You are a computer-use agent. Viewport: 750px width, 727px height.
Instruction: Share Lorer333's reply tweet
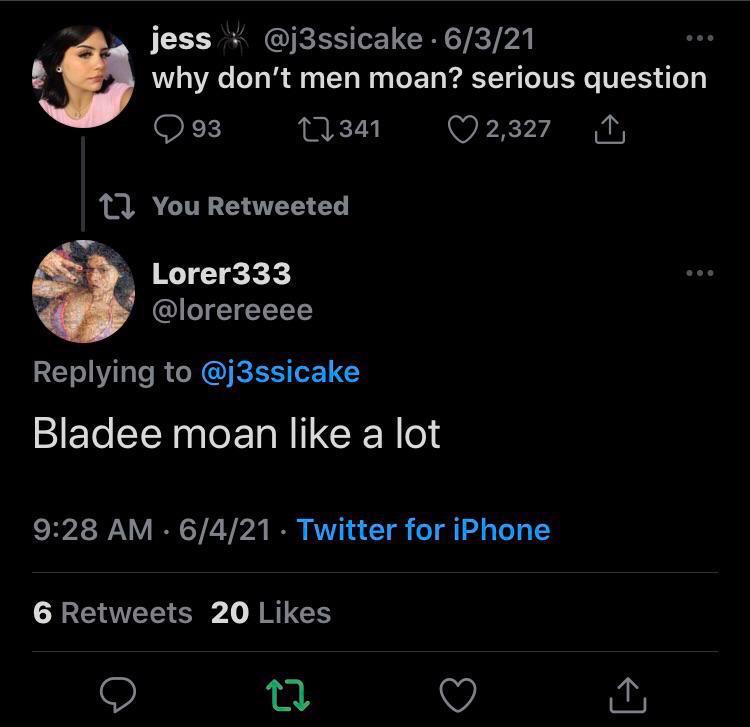click(x=628, y=690)
